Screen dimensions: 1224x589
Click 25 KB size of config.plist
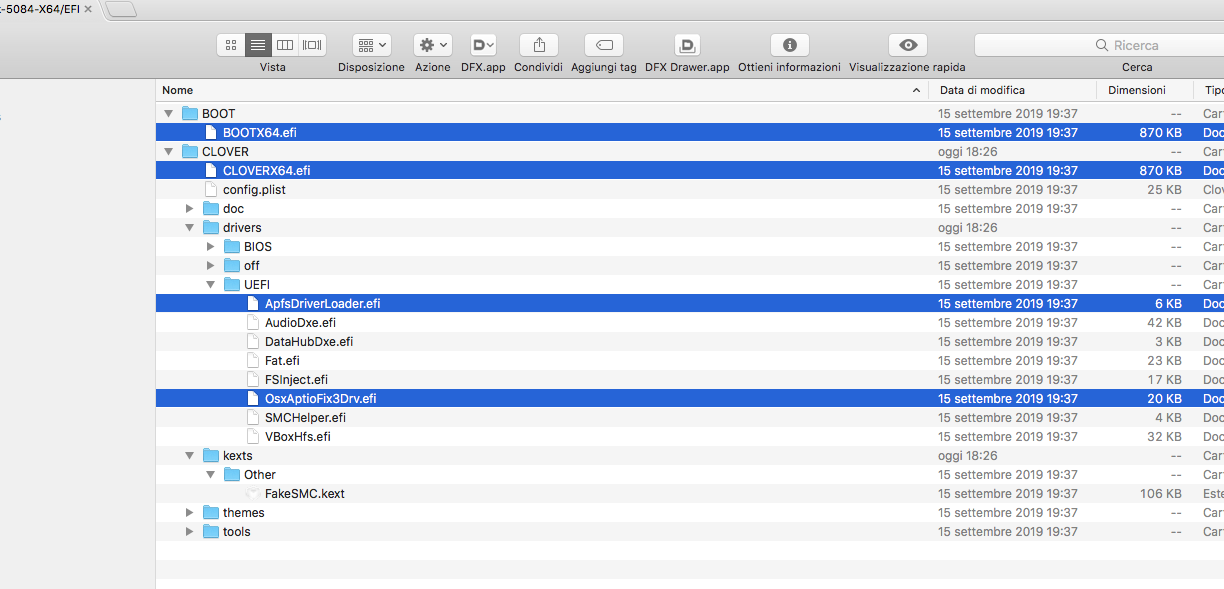point(1164,190)
